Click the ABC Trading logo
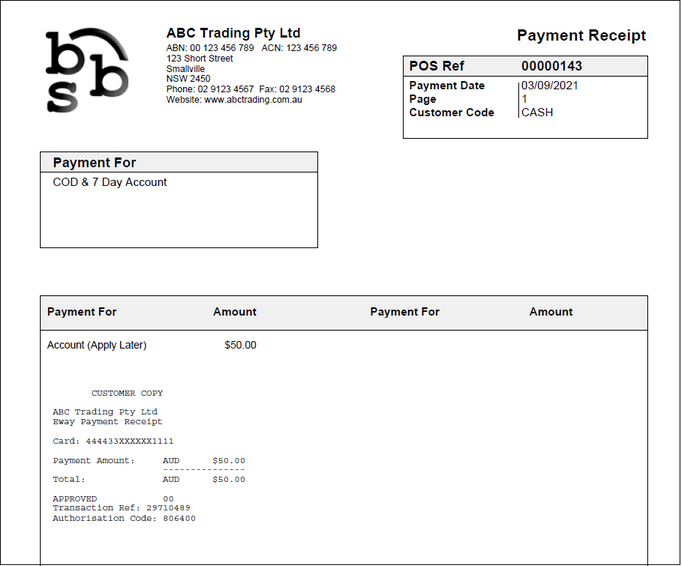This screenshot has width=682, height=566. pos(87,69)
